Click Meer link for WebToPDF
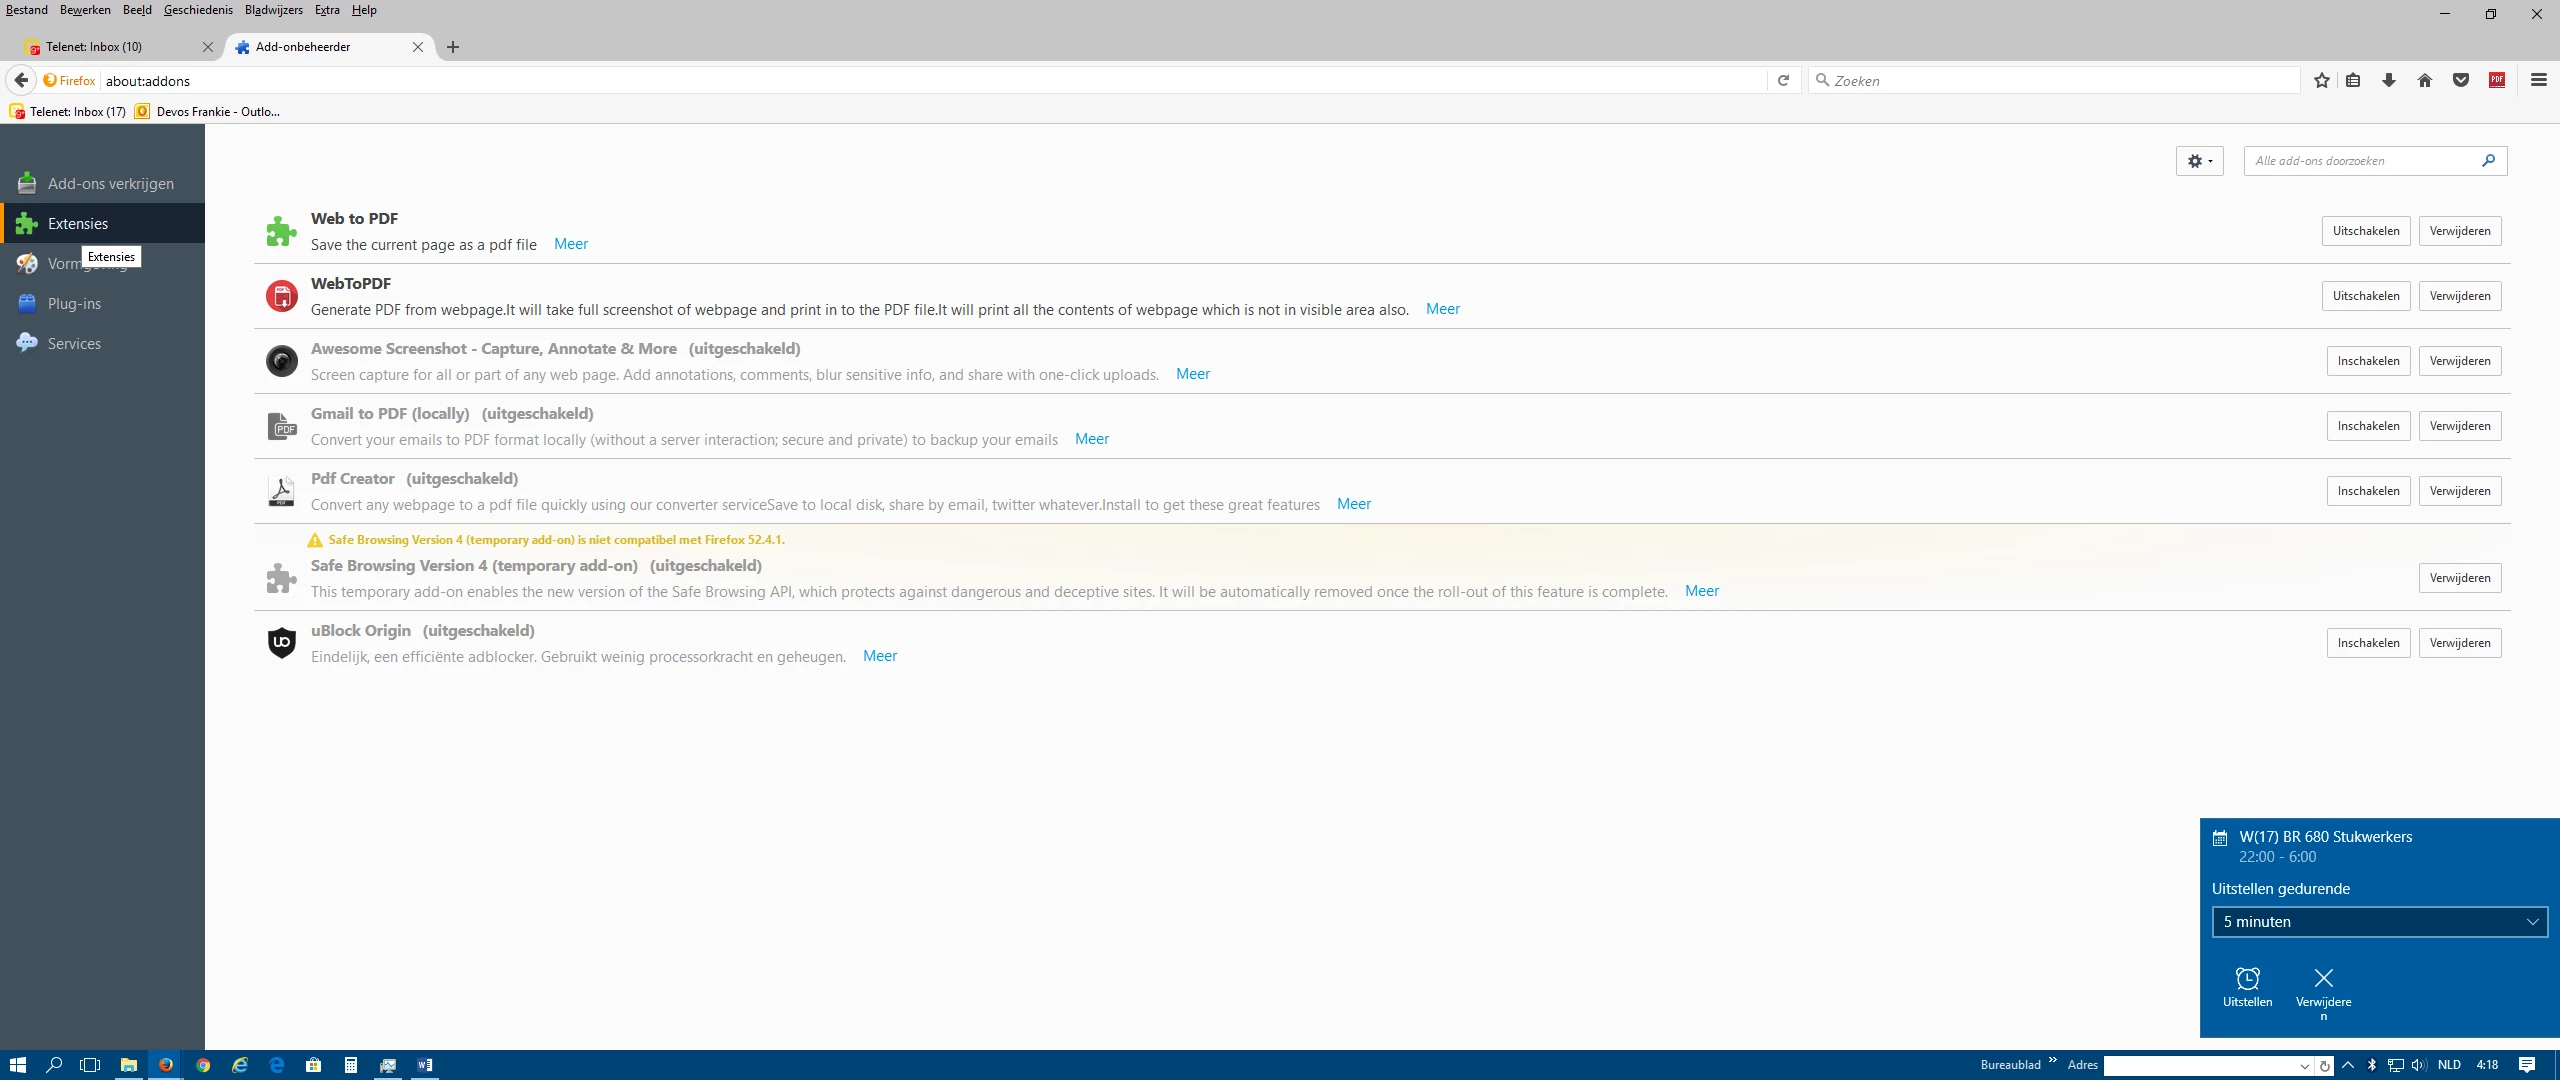The height and width of the screenshot is (1080, 2560). (1442, 309)
